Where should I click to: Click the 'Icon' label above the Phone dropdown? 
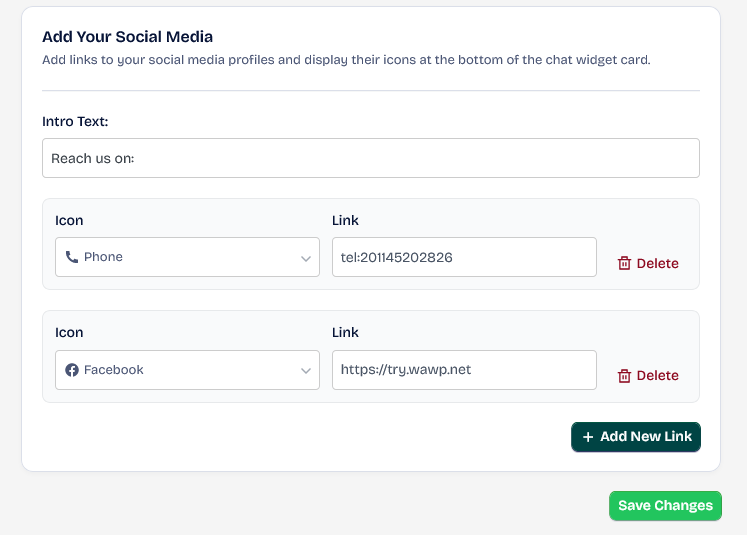(x=69, y=220)
